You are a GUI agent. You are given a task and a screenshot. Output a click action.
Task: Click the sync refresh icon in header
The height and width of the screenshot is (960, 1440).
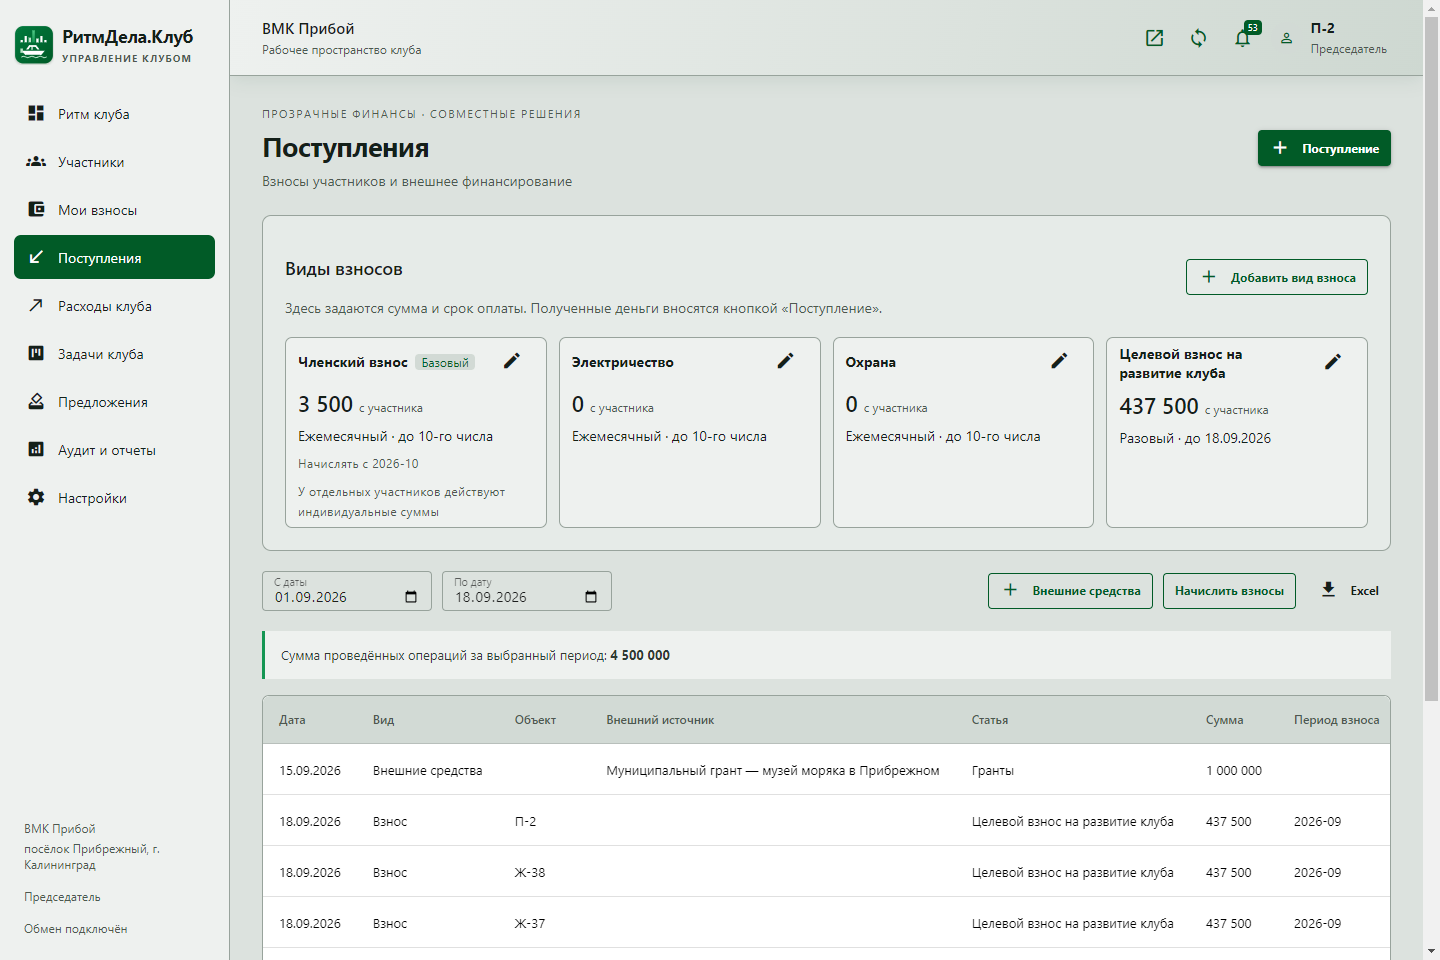pyautogui.click(x=1198, y=38)
